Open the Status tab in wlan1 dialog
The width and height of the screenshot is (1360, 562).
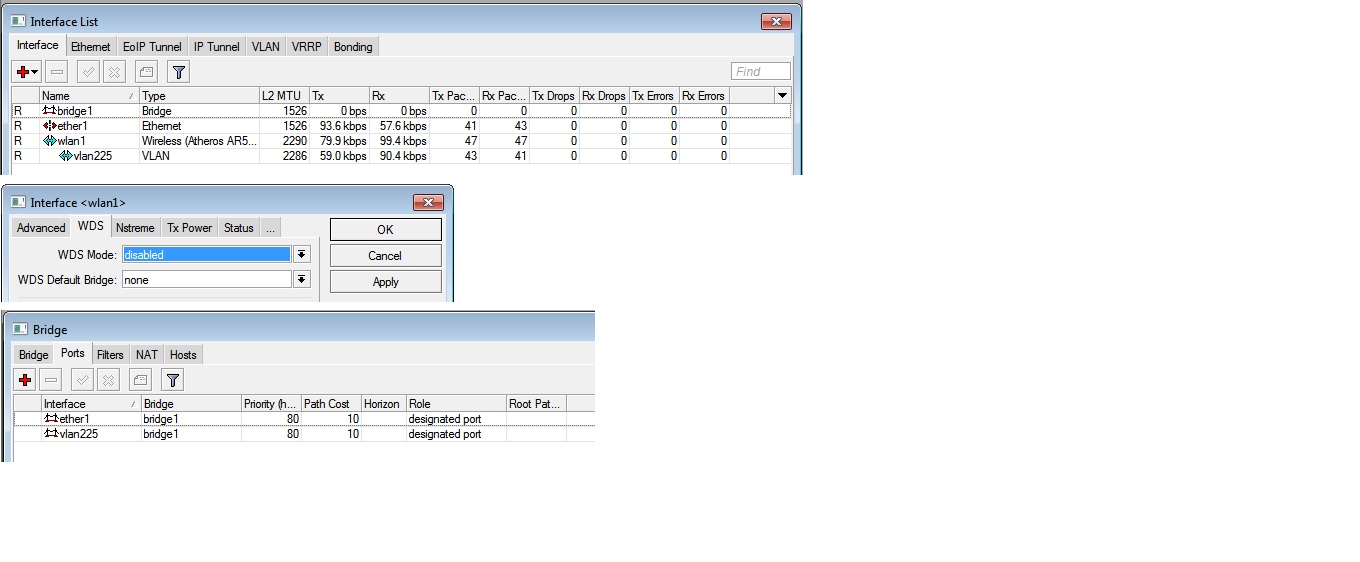click(x=239, y=228)
